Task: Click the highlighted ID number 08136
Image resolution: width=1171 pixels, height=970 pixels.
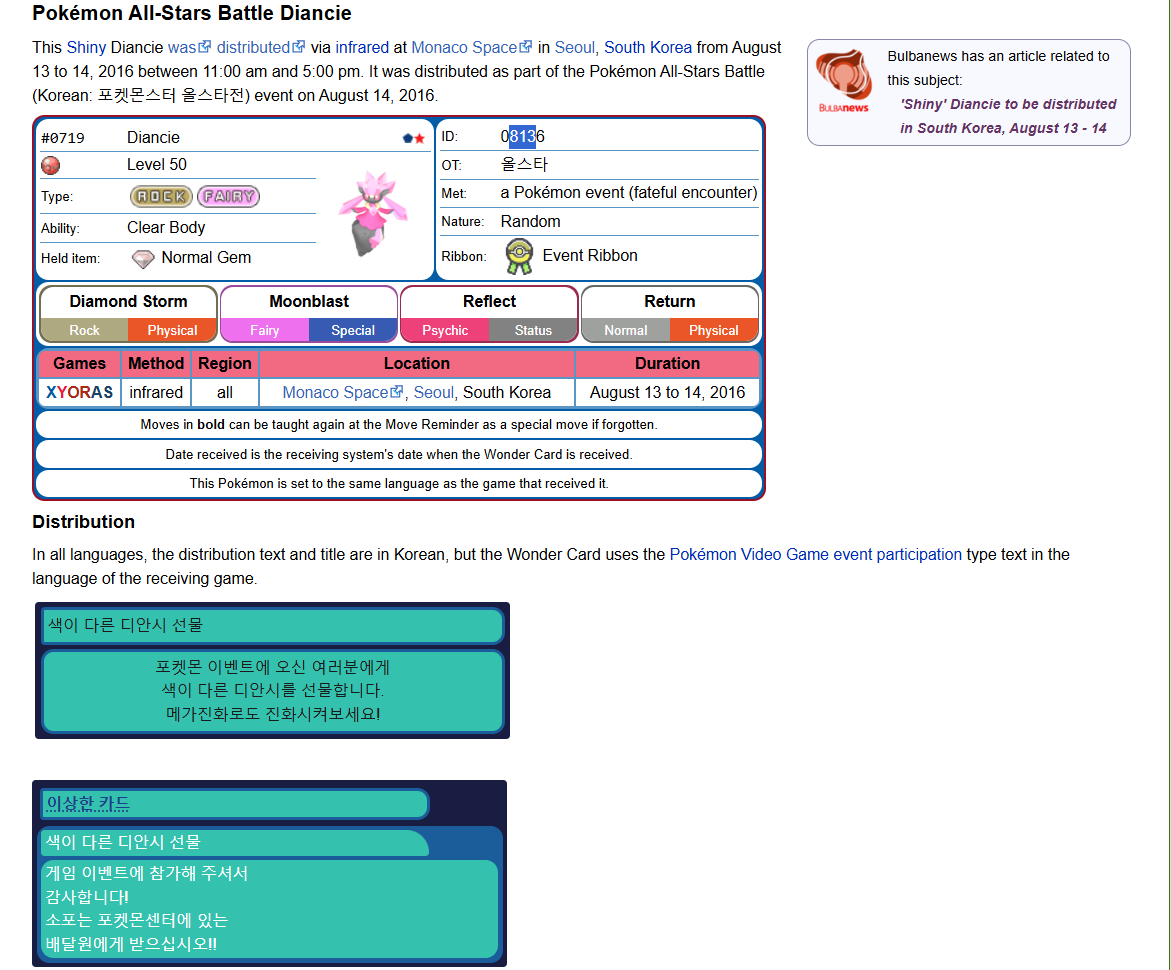Action: point(522,136)
